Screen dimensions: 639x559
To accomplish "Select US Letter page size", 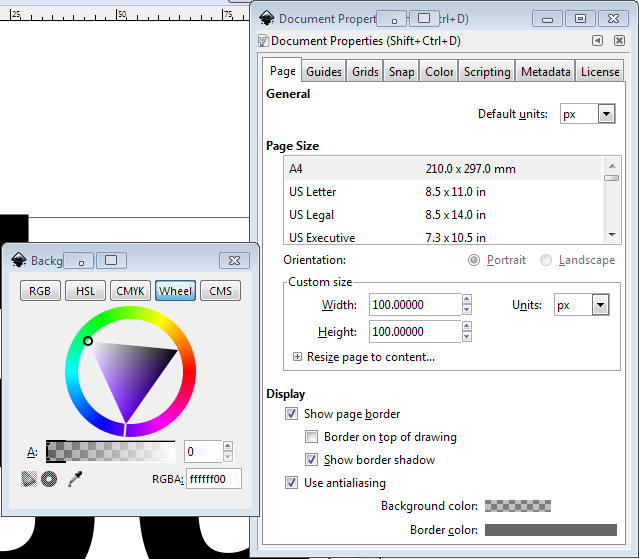I will (x=443, y=191).
